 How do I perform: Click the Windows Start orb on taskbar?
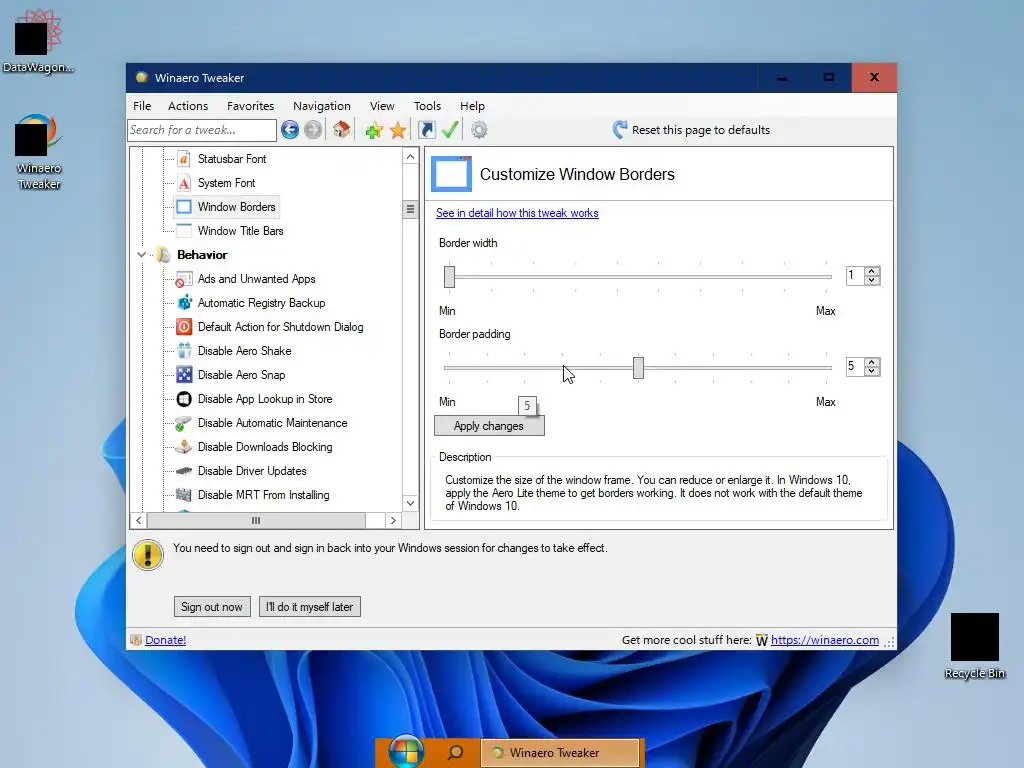[x=406, y=751]
